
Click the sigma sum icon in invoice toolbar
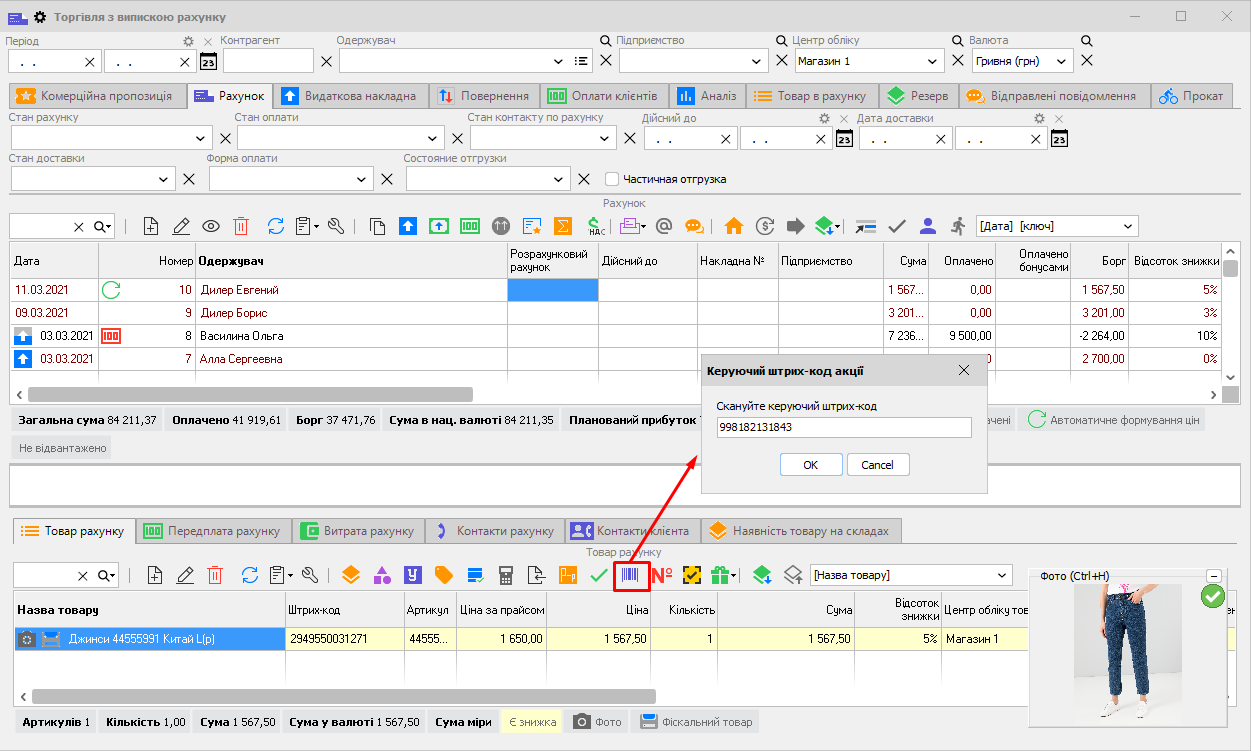pos(563,226)
